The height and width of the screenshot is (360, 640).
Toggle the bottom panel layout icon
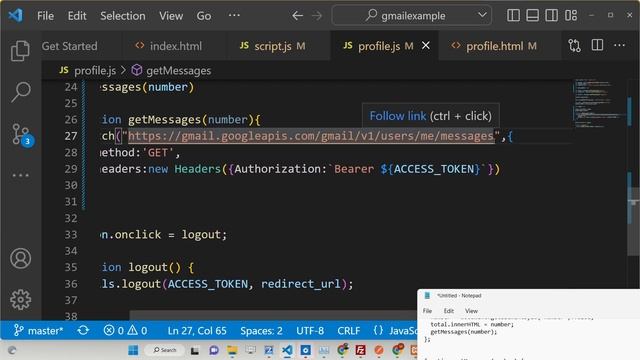(x=532, y=16)
